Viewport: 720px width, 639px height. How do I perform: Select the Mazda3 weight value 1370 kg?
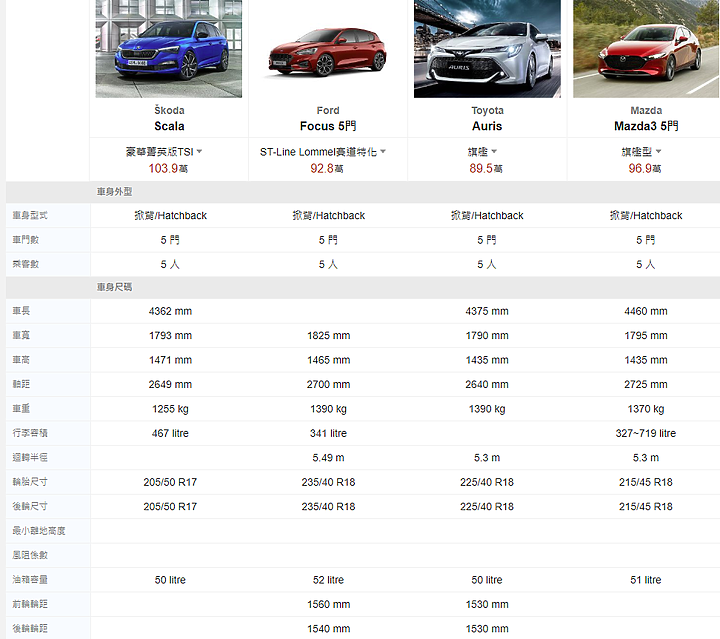[646, 409]
